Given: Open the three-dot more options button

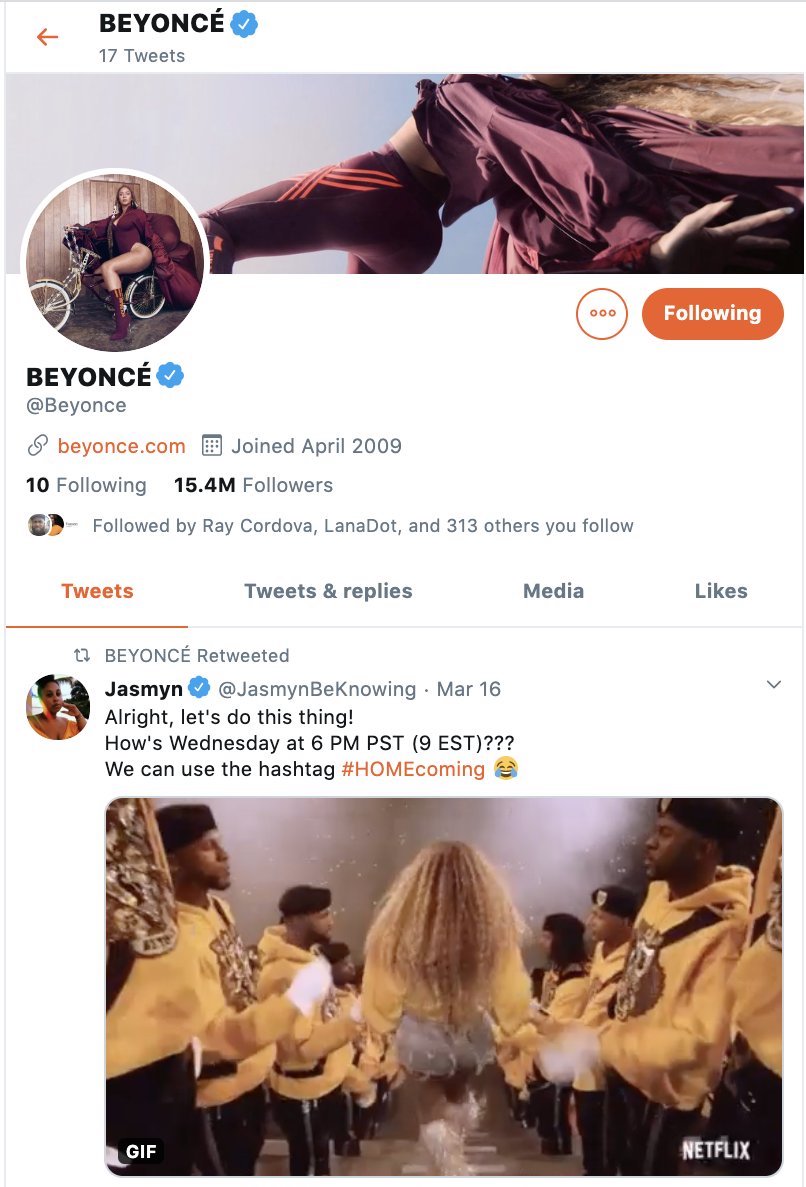Looking at the screenshot, I should [602, 313].
